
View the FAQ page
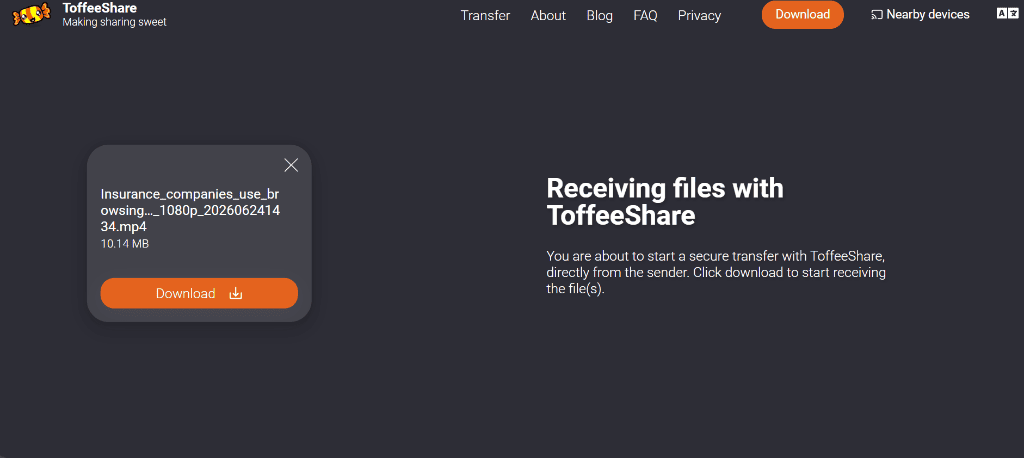pos(645,15)
